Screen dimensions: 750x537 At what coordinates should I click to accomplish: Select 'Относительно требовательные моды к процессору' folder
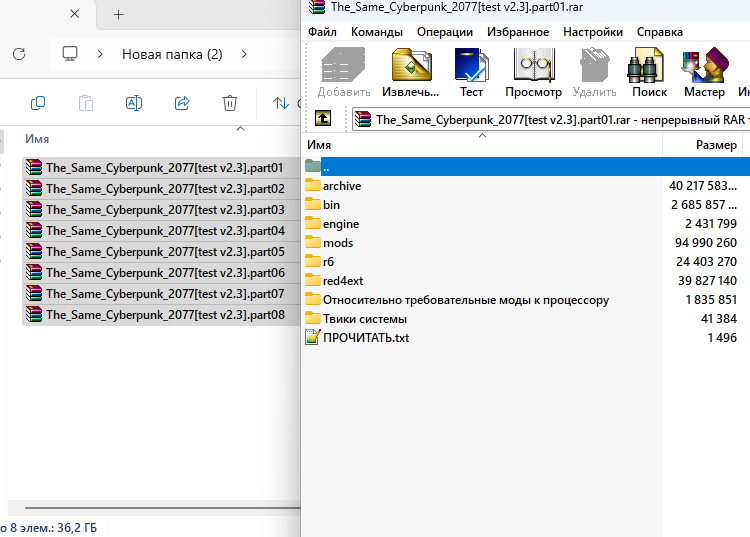pyautogui.click(x=466, y=300)
